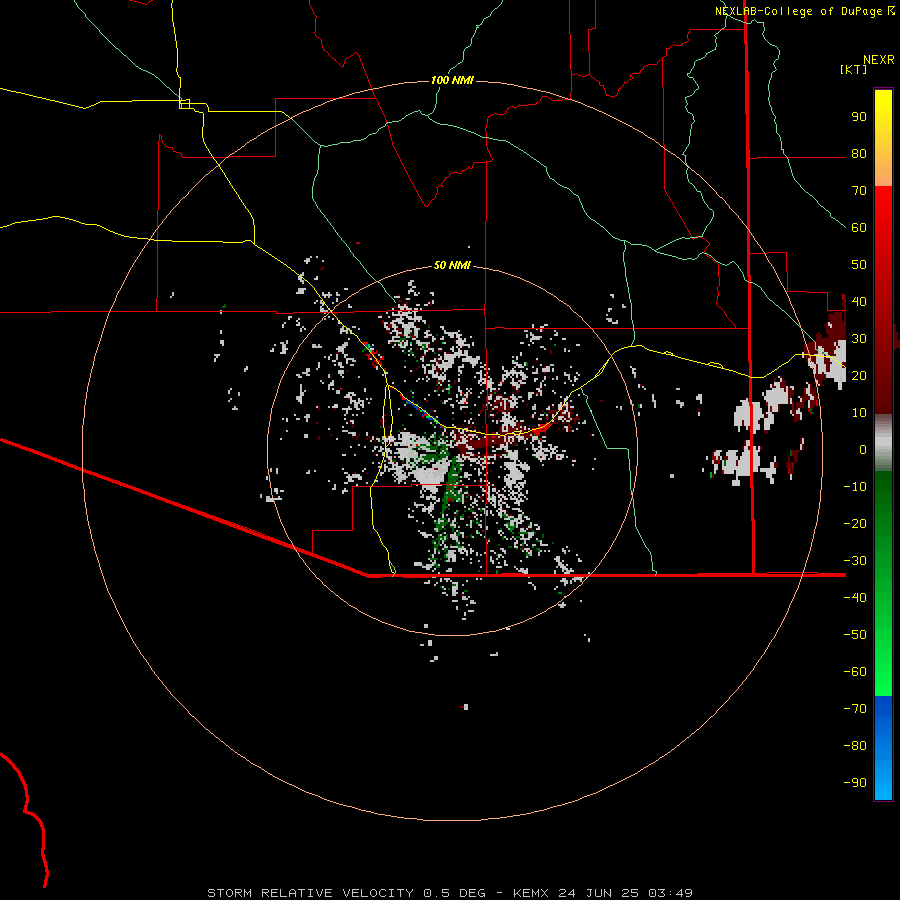Screen dimensions: 900x900
Task: Click the NEXLAB-College of DuPage credit text
Action: click(x=798, y=11)
